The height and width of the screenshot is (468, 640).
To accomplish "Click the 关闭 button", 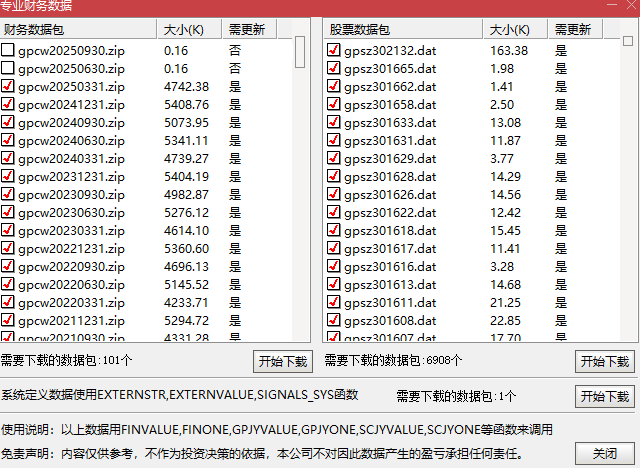I will point(605,453).
